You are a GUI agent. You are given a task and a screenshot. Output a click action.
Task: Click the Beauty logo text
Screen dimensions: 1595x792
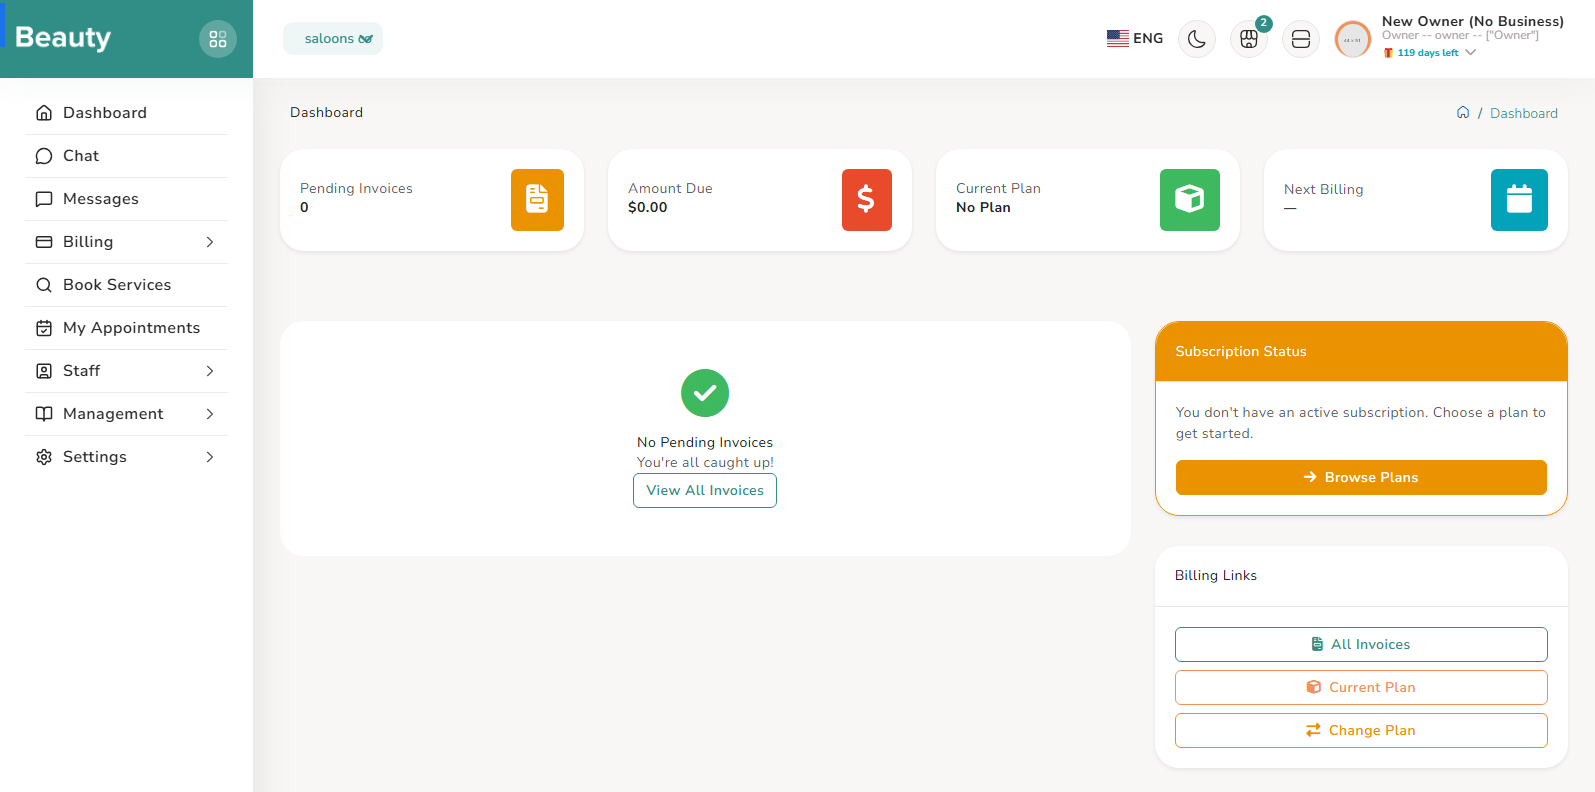pos(63,38)
